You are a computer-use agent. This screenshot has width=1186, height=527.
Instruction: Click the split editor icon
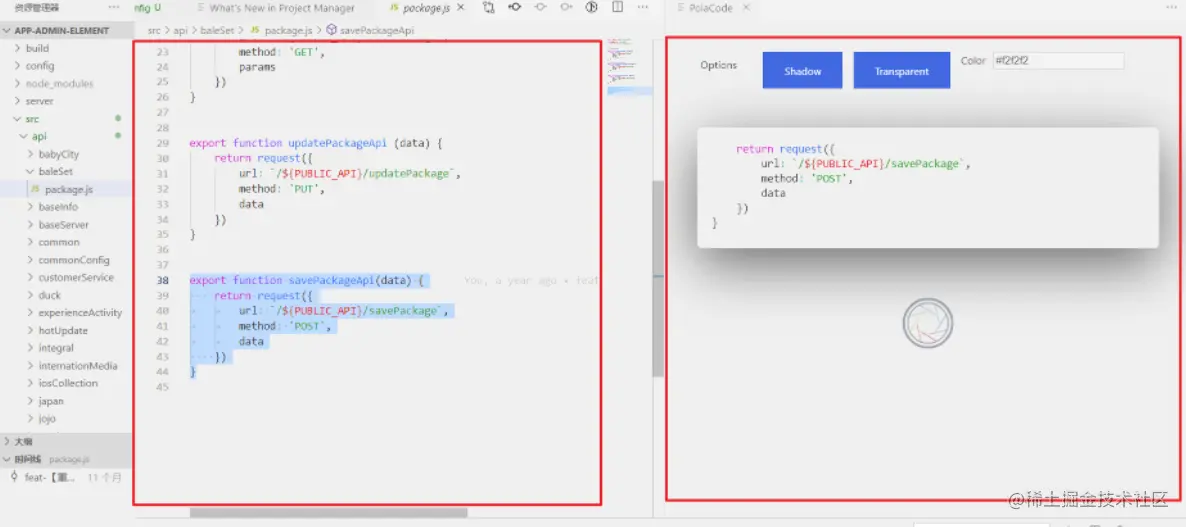[617, 8]
